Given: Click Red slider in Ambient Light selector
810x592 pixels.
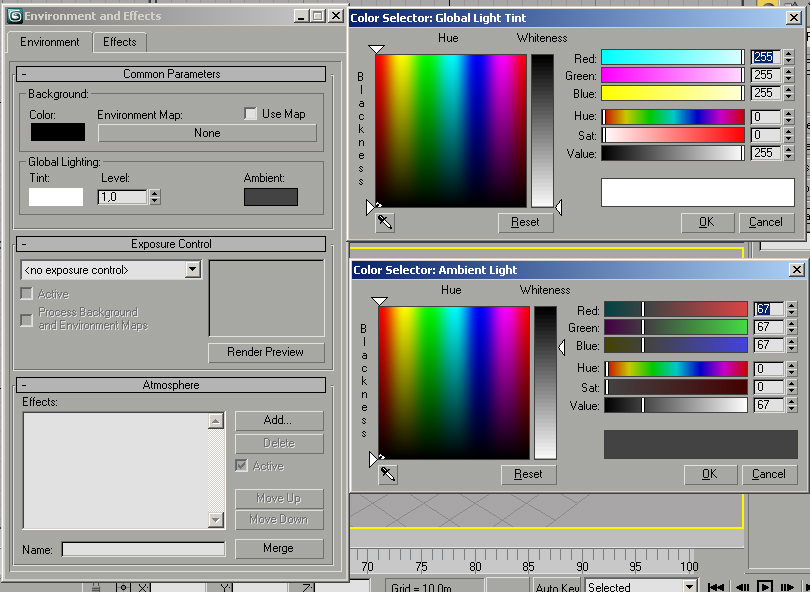Looking at the screenshot, I should (x=676, y=309).
